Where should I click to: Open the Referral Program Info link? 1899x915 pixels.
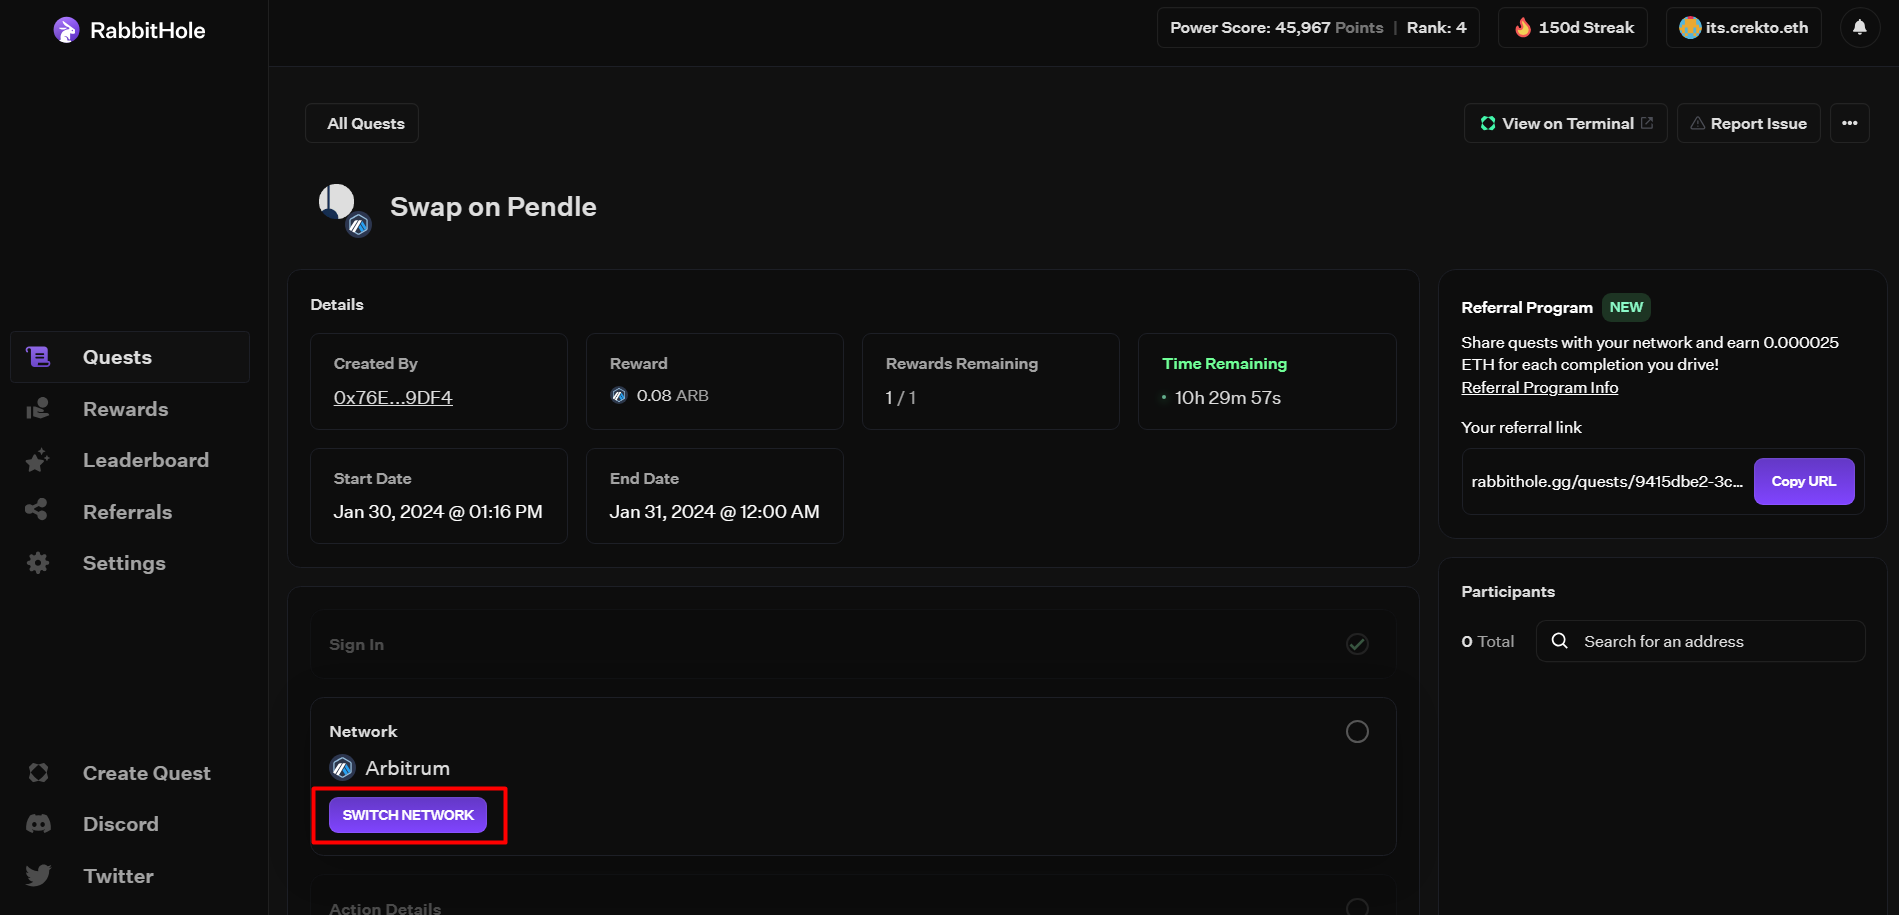pos(1539,387)
